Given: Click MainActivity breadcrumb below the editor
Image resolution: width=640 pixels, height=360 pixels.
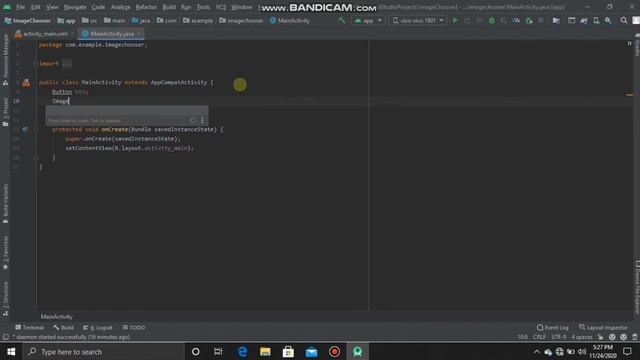Looking at the screenshot, I should [x=56, y=317].
